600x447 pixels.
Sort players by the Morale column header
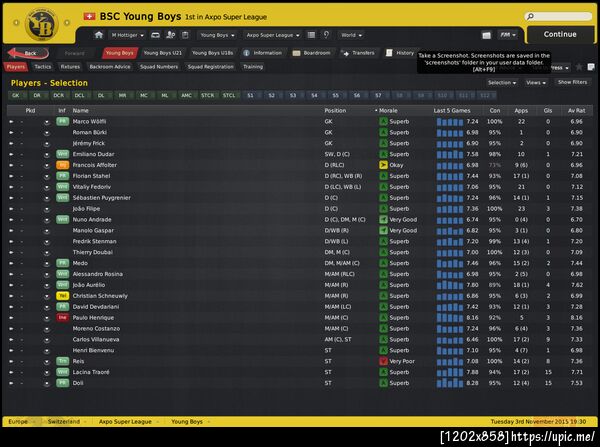coord(388,111)
